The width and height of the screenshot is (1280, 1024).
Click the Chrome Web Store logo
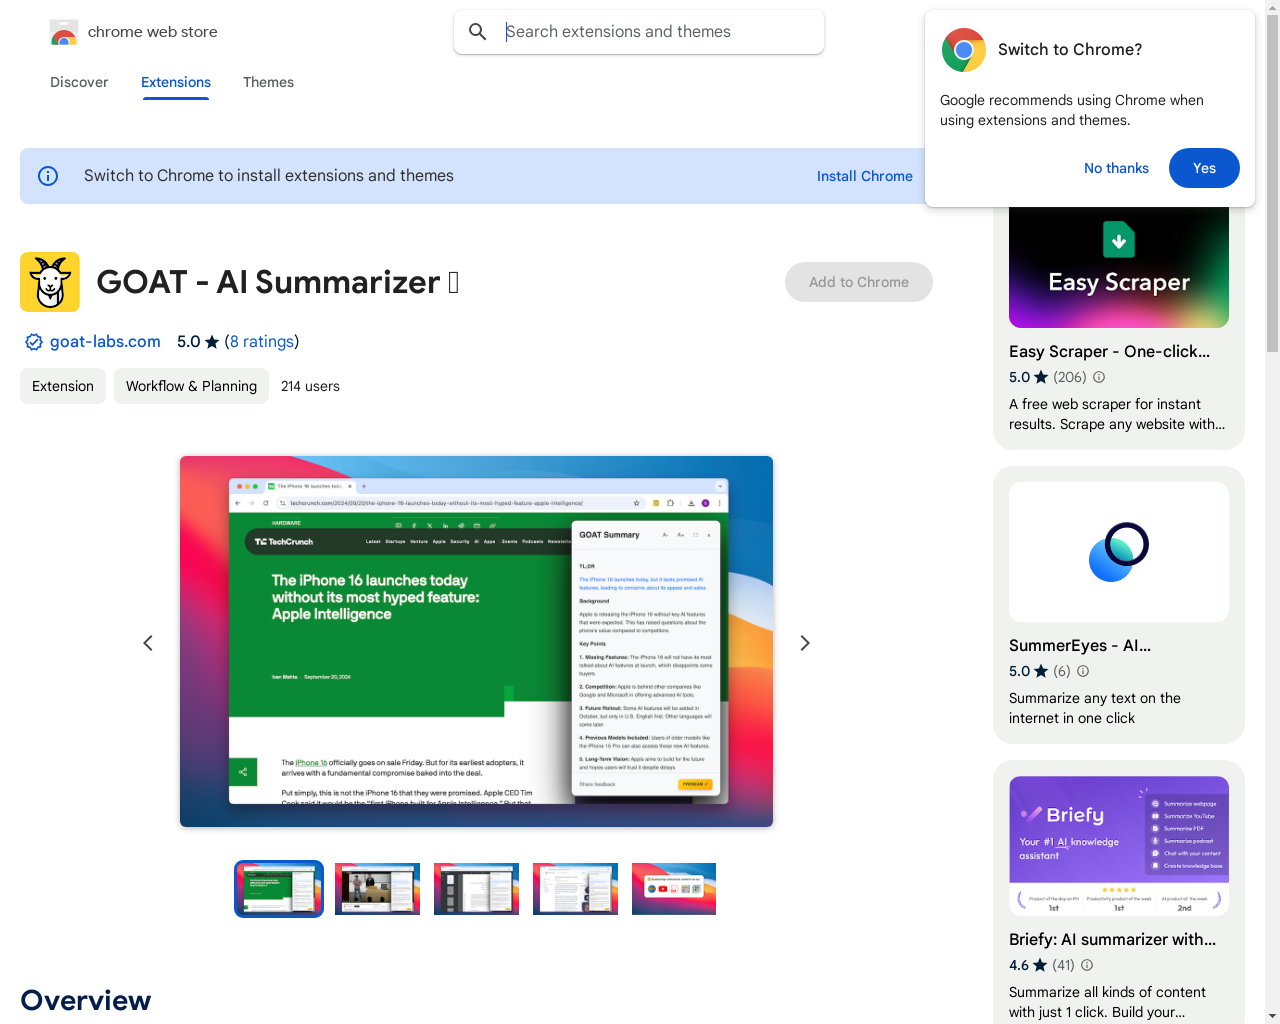[64, 32]
